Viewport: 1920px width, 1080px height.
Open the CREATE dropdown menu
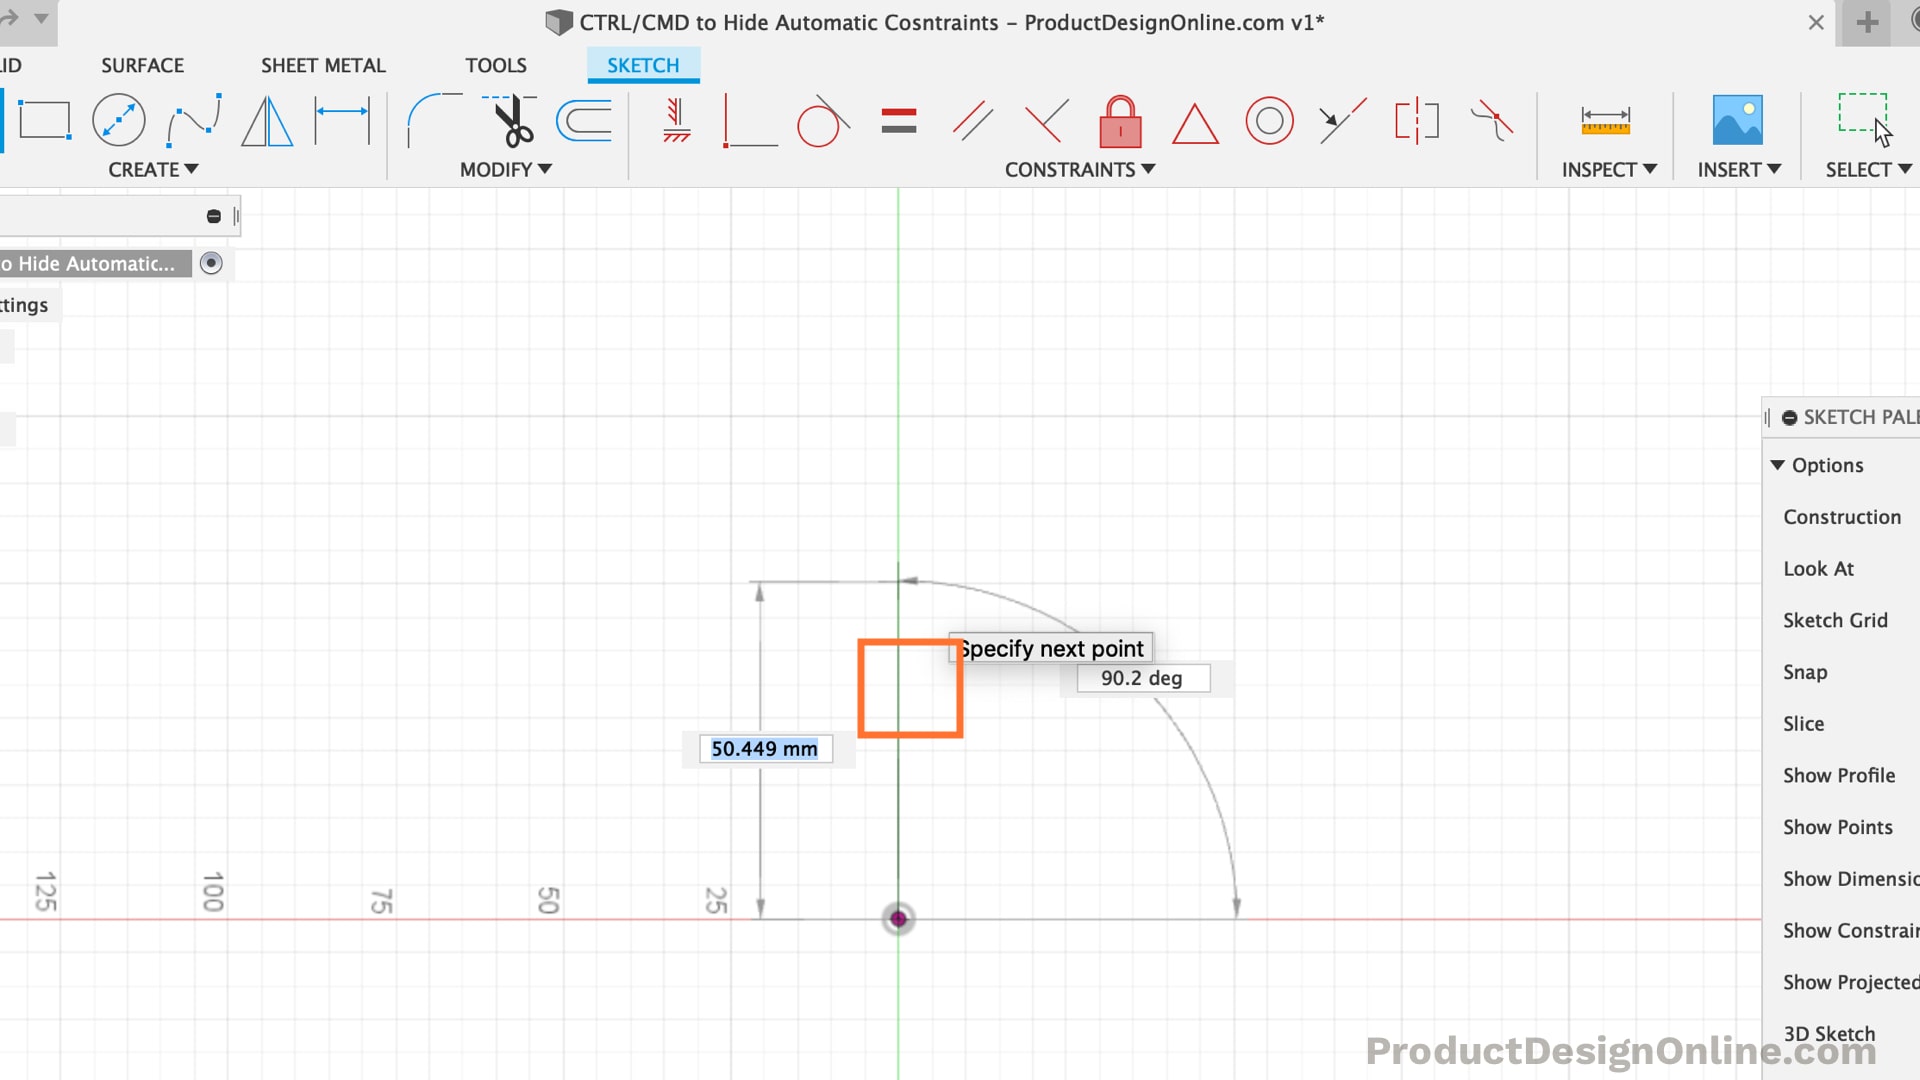[x=153, y=170]
